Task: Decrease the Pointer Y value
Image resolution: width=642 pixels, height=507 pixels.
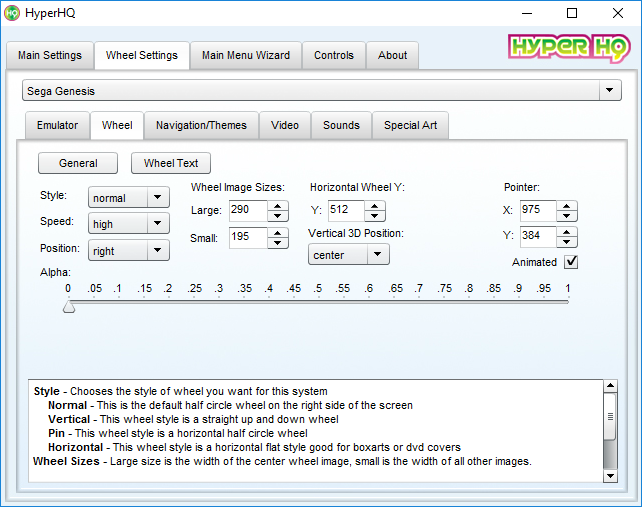Action: 567,242
